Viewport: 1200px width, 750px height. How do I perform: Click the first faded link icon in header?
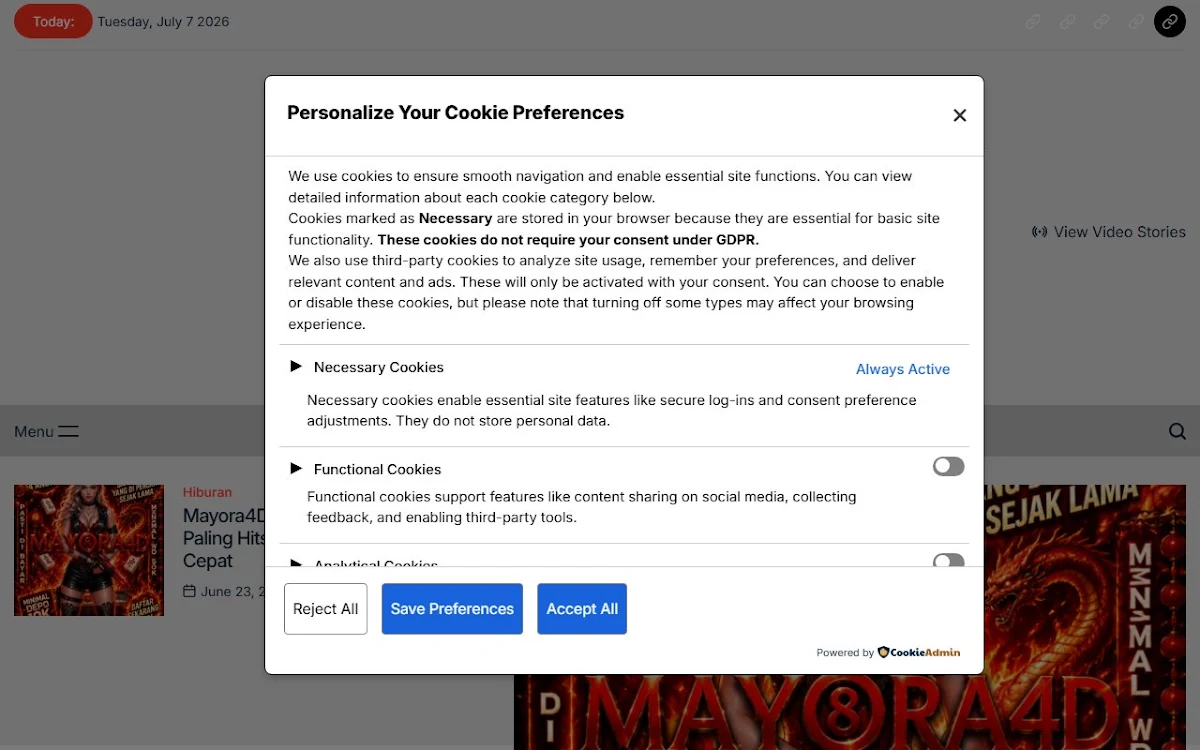[x=1033, y=21]
